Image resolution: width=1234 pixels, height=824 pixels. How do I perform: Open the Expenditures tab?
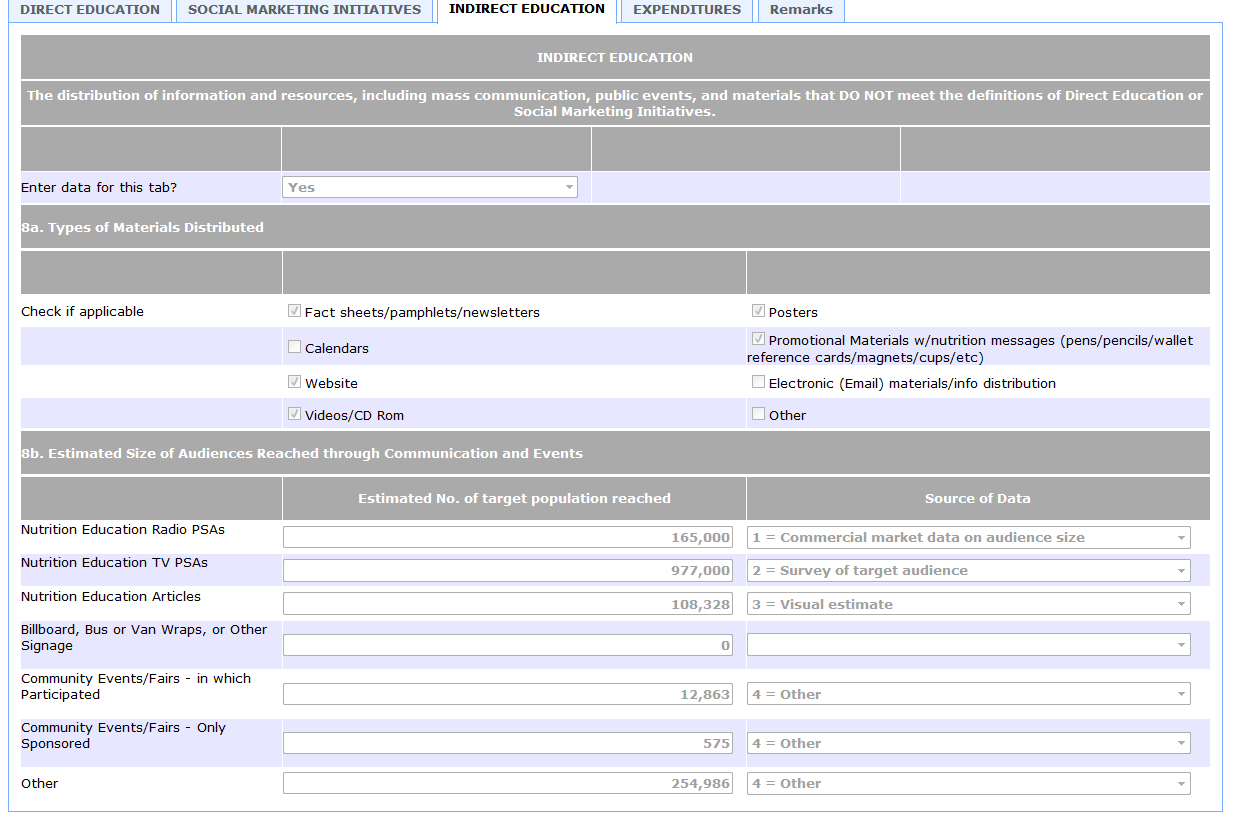pos(687,10)
